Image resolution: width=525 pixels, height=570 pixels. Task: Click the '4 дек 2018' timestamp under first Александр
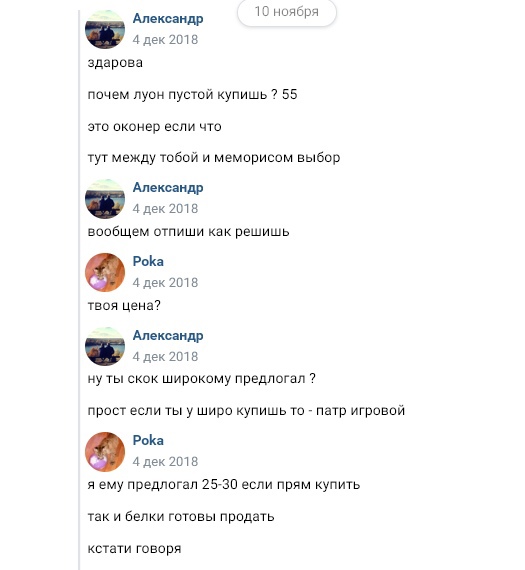click(x=165, y=40)
